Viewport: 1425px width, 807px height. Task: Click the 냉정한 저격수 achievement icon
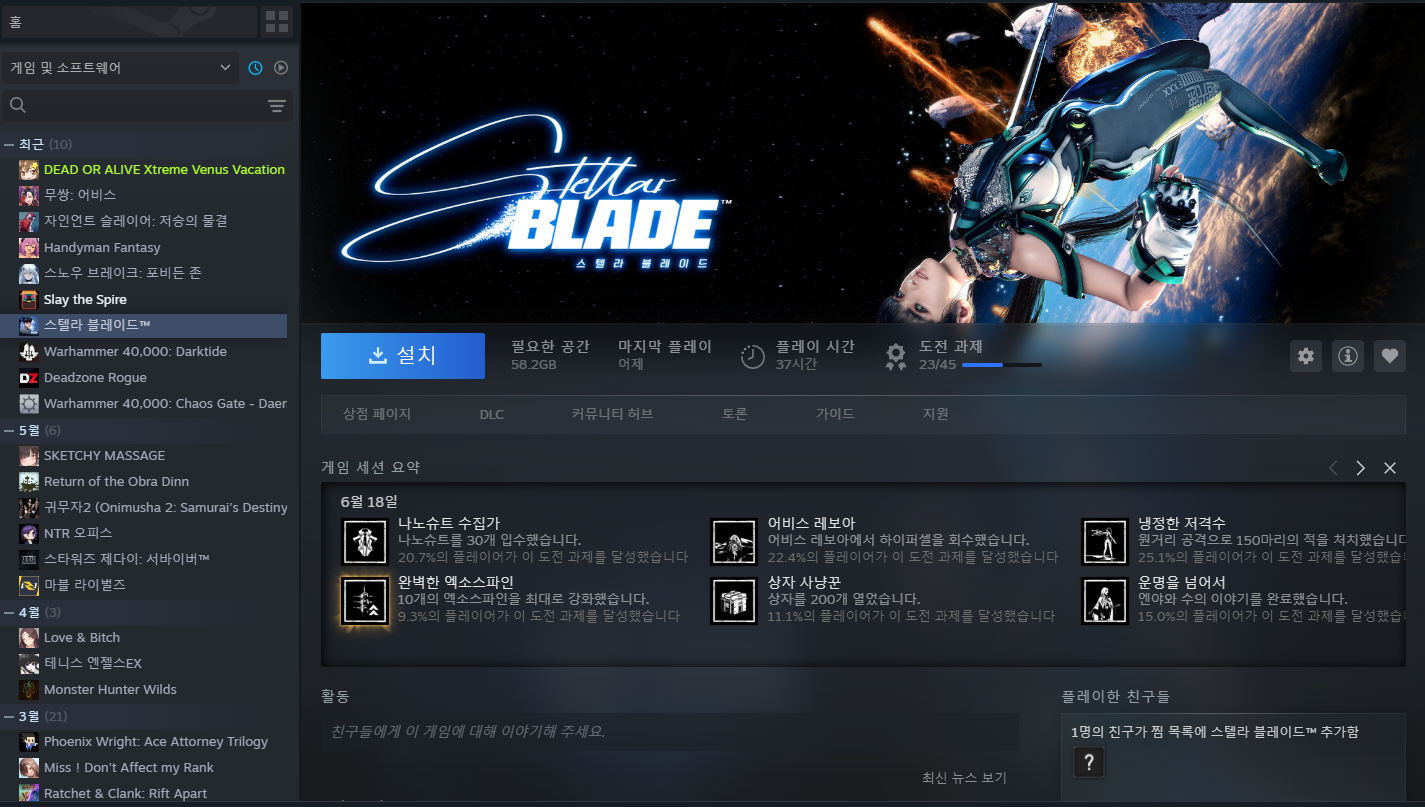(1104, 541)
